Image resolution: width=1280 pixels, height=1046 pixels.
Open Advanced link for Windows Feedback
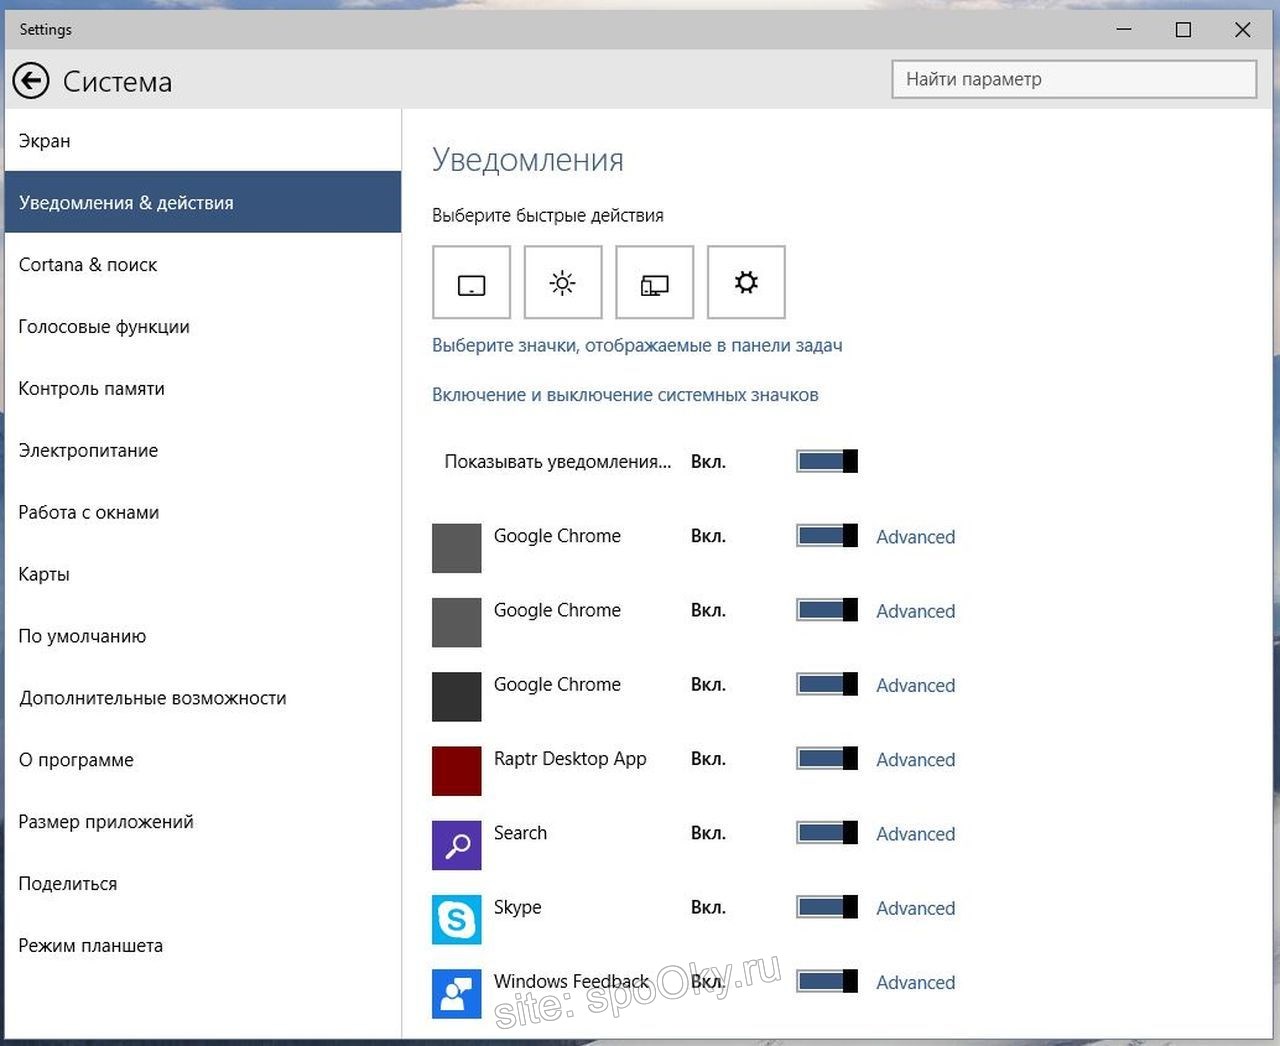tap(915, 983)
